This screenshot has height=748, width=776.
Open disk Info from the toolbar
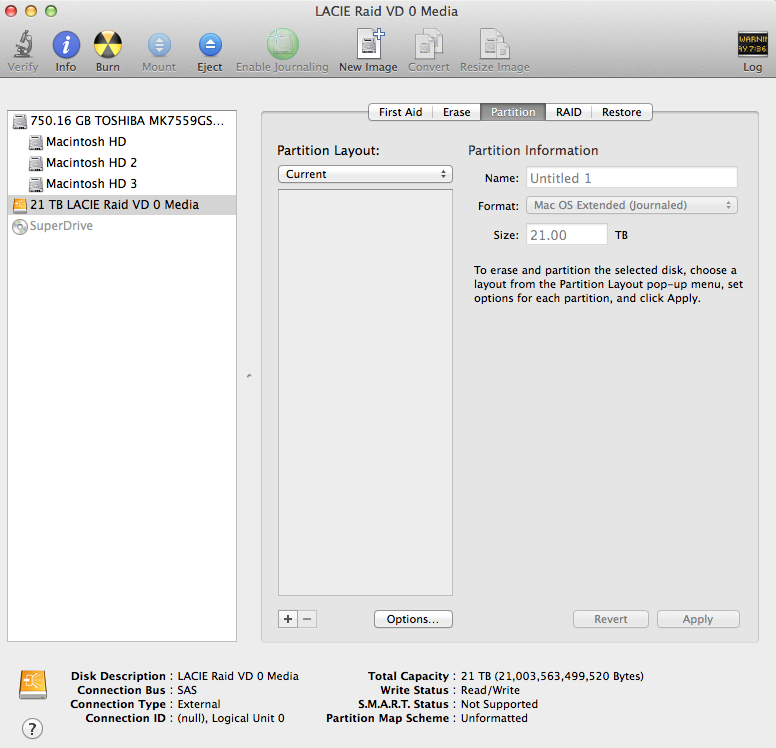tap(66, 45)
